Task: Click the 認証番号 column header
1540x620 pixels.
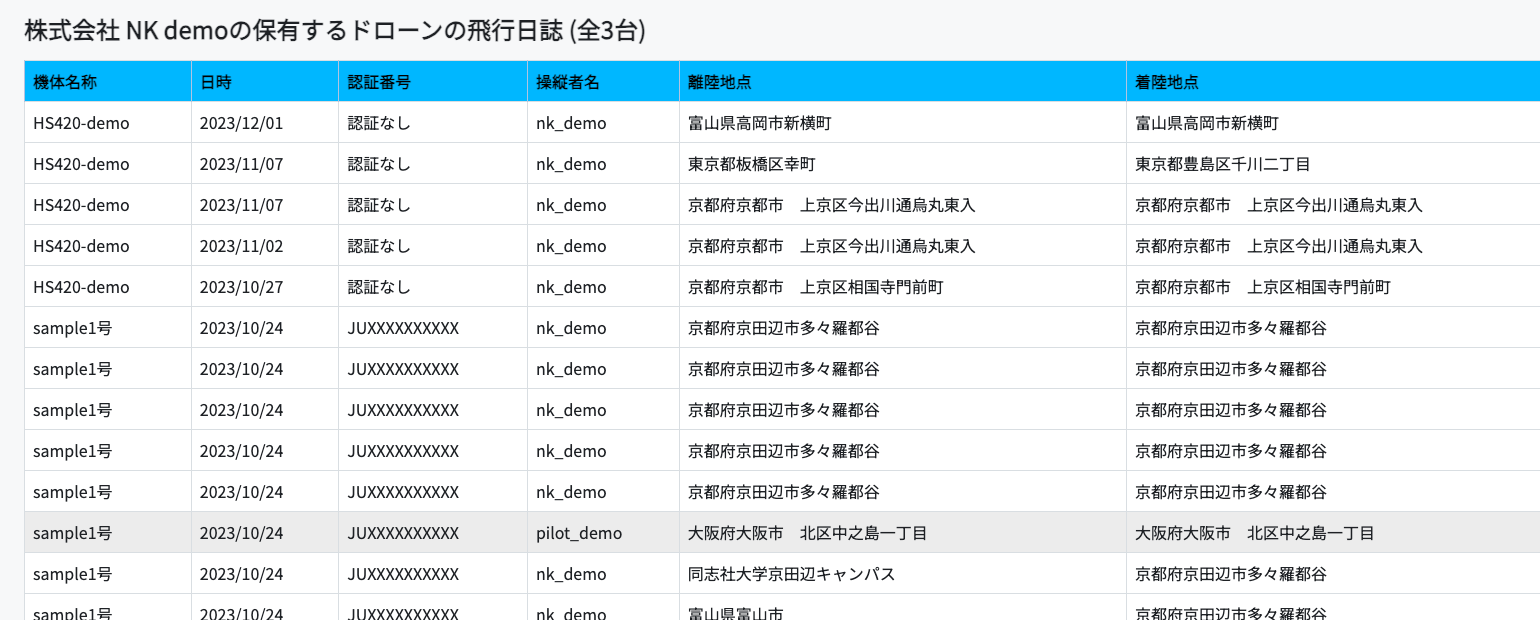Action: pyautogui.click(x=433, y=82)
